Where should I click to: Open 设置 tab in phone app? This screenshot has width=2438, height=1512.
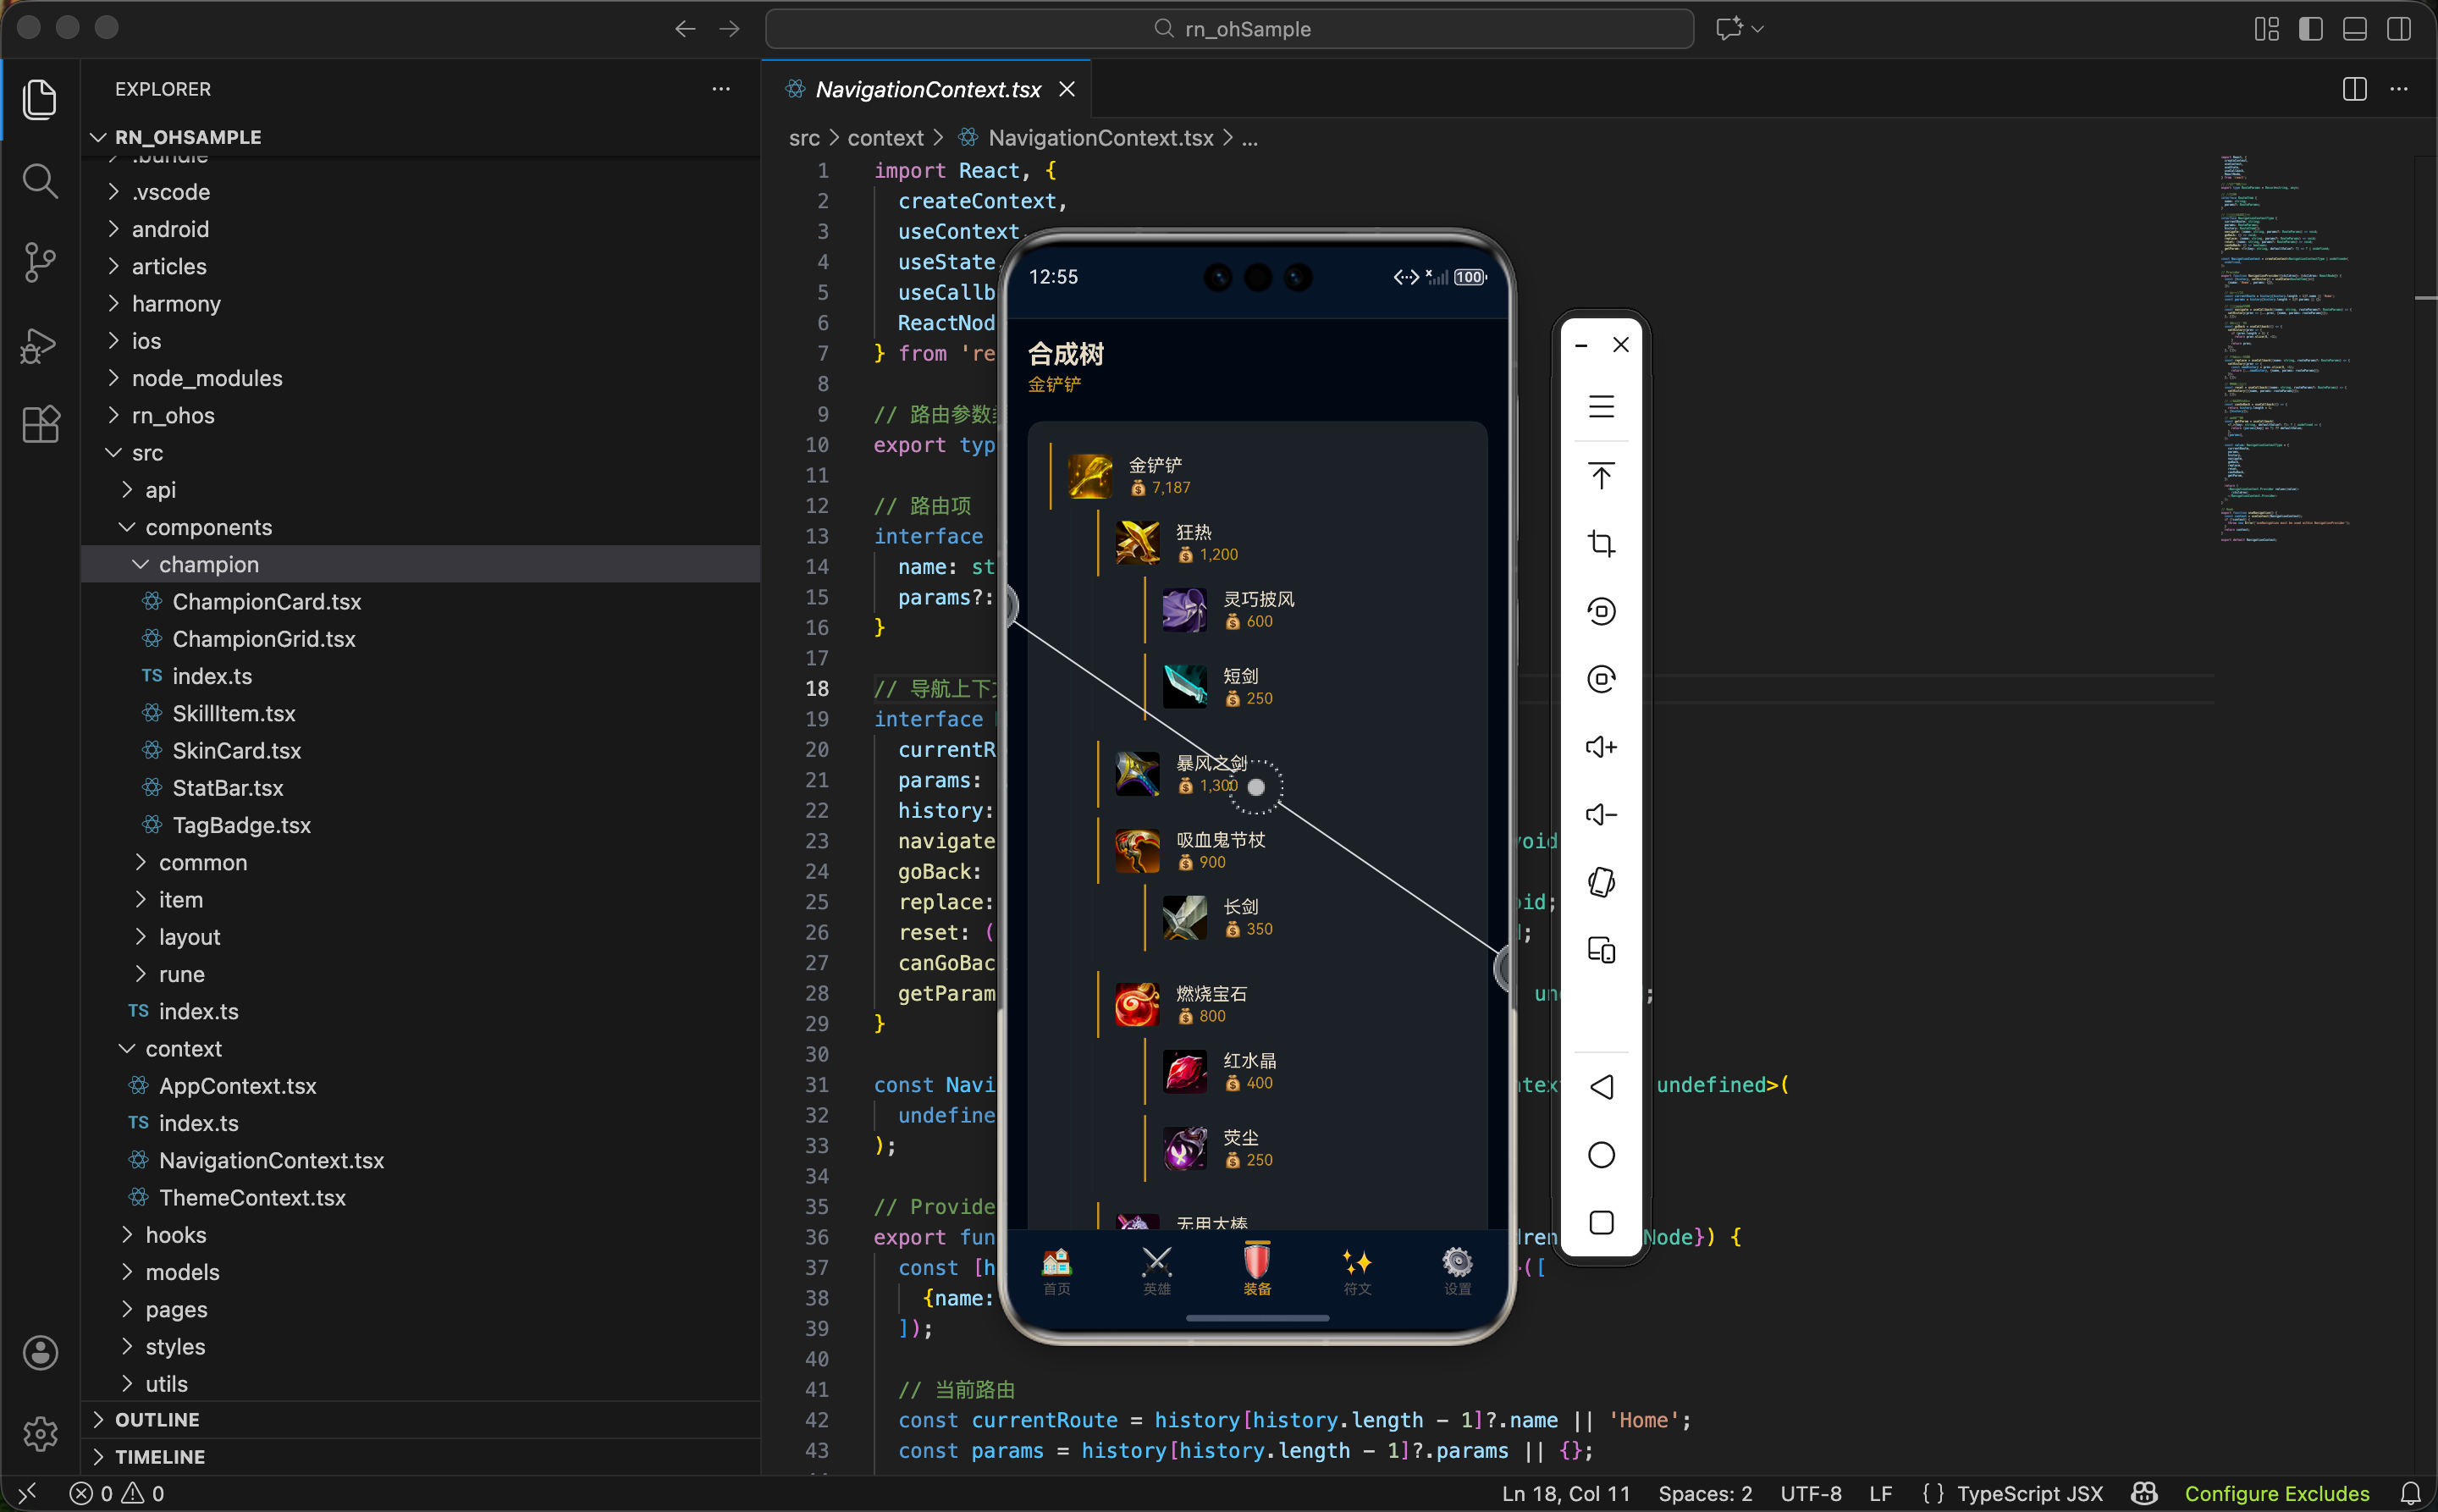click(1457, 1271)
